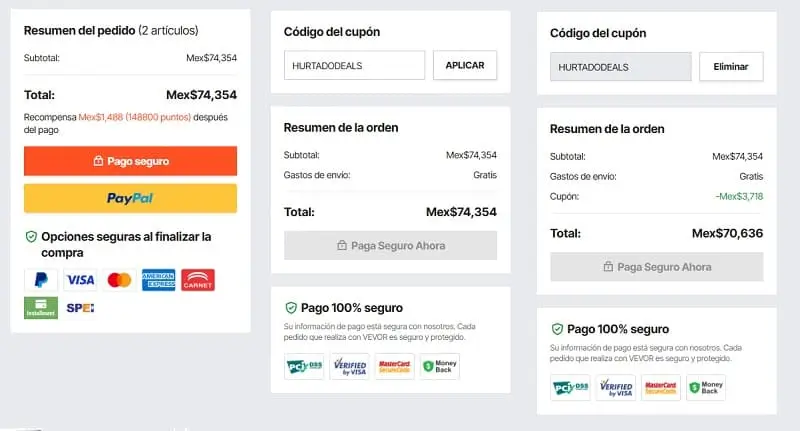The width and height of the screenshot is (800, 431).
Task: Click the orange Pago seguro button
Action: tap(130, 161)
